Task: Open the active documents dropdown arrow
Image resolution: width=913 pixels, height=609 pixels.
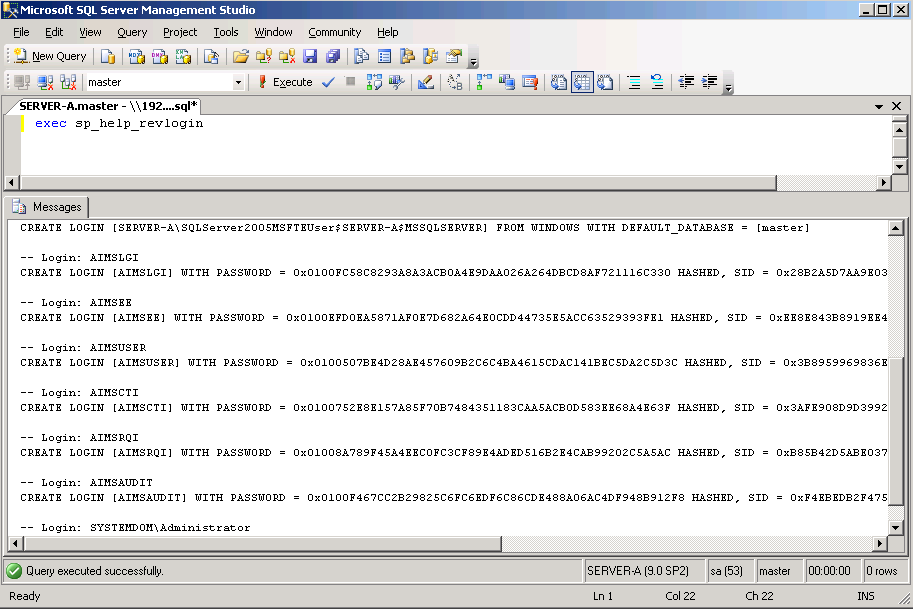Action: coord(878,105)
